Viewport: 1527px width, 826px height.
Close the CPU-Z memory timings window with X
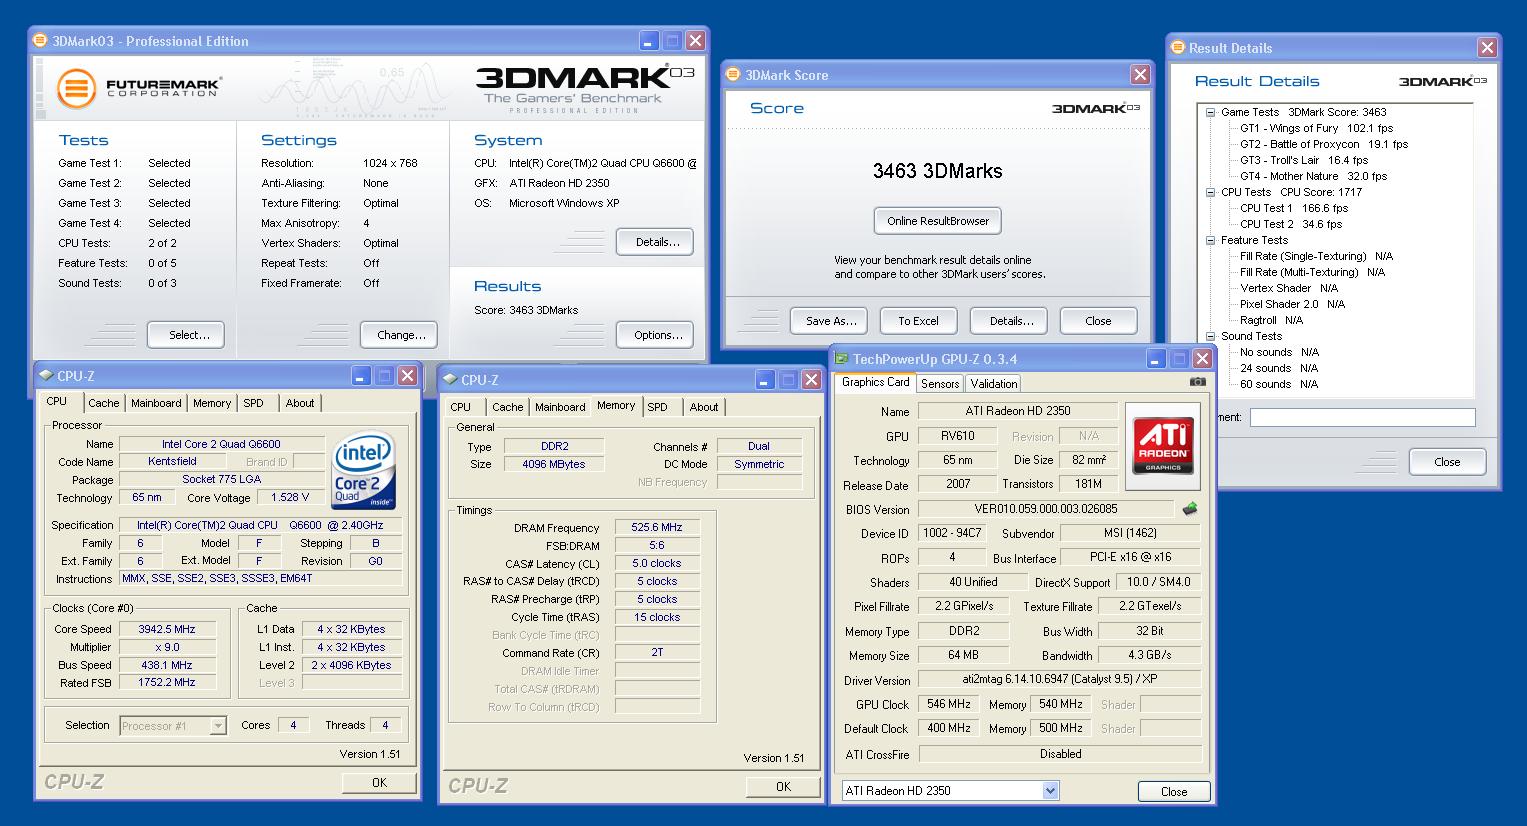(x=811, y=380)
